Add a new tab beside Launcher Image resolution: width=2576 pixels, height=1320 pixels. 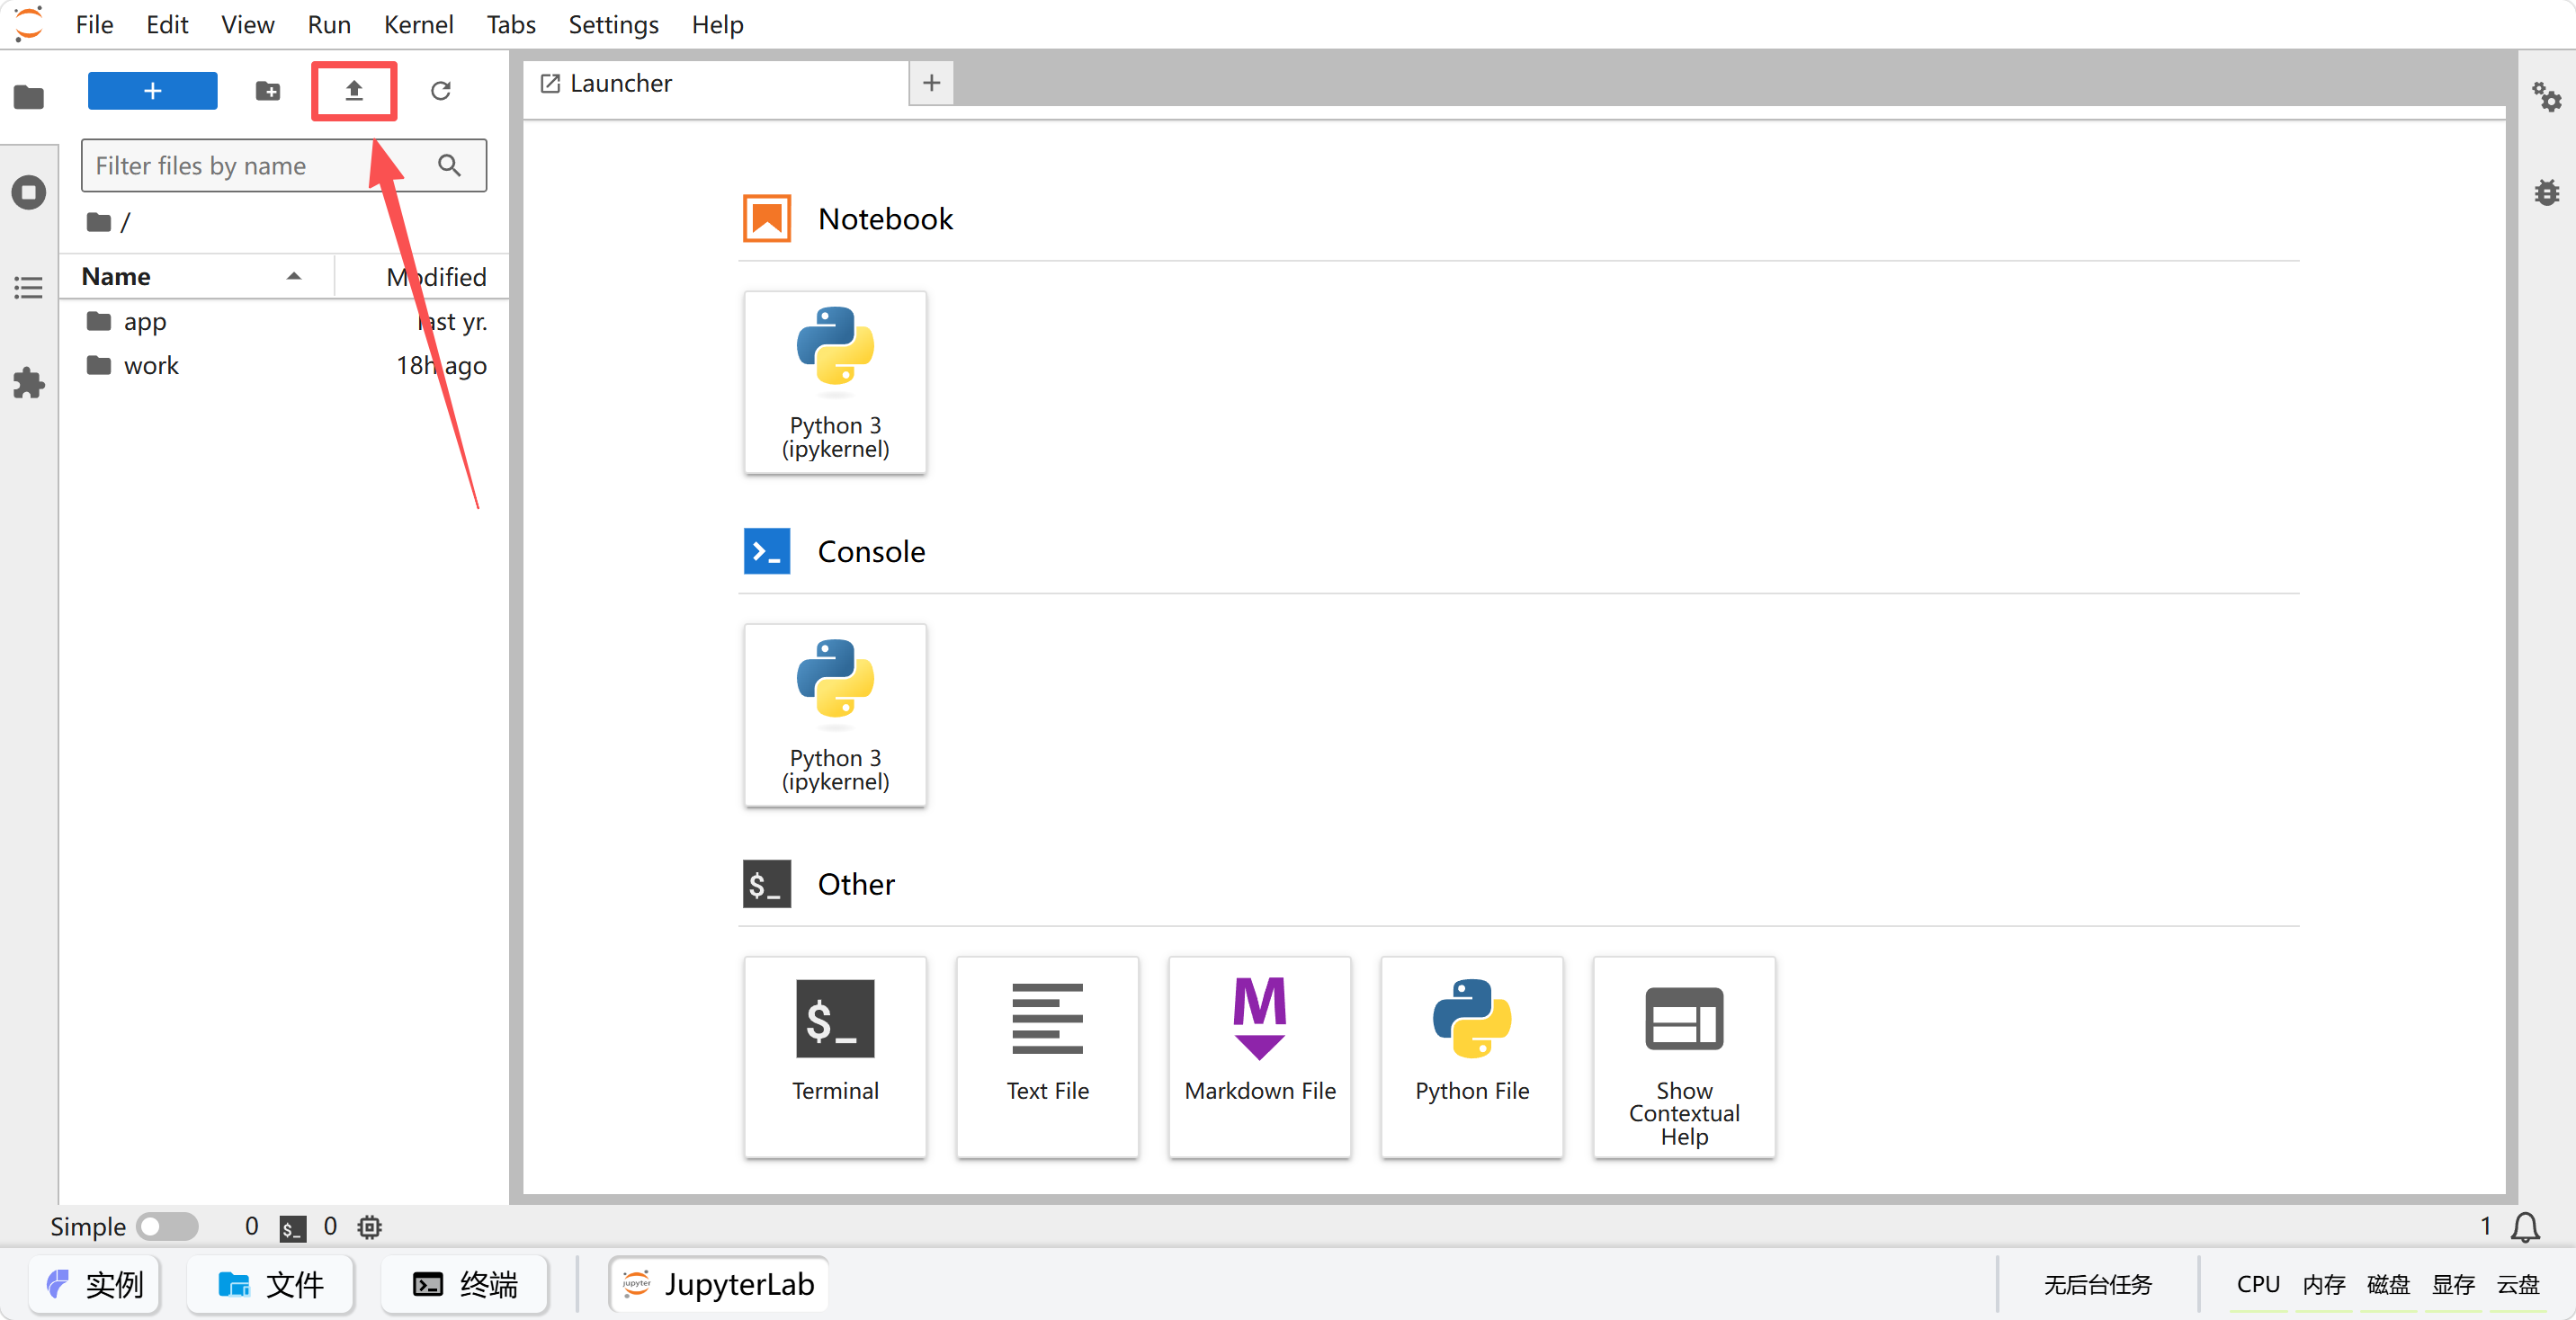pyautogui.click(x=931, y=83)
